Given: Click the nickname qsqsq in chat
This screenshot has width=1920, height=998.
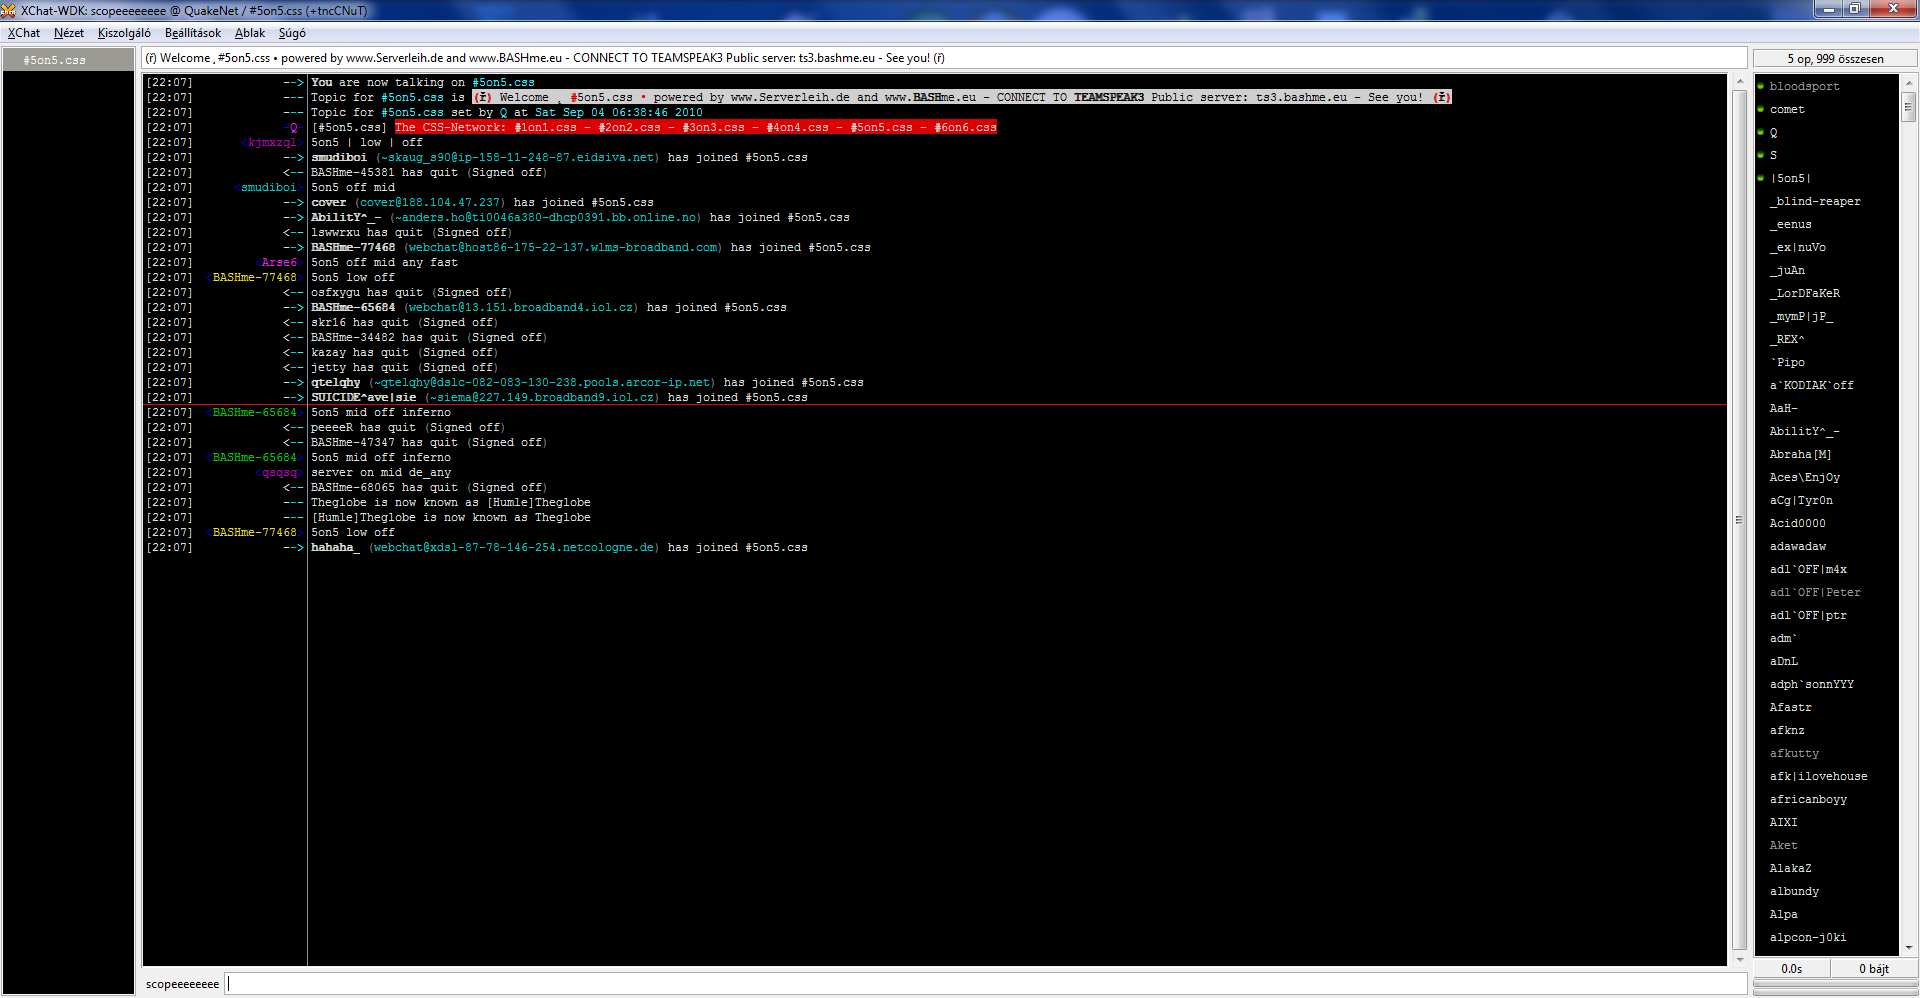Looking at the screenshot, I should tap(279, 472).
